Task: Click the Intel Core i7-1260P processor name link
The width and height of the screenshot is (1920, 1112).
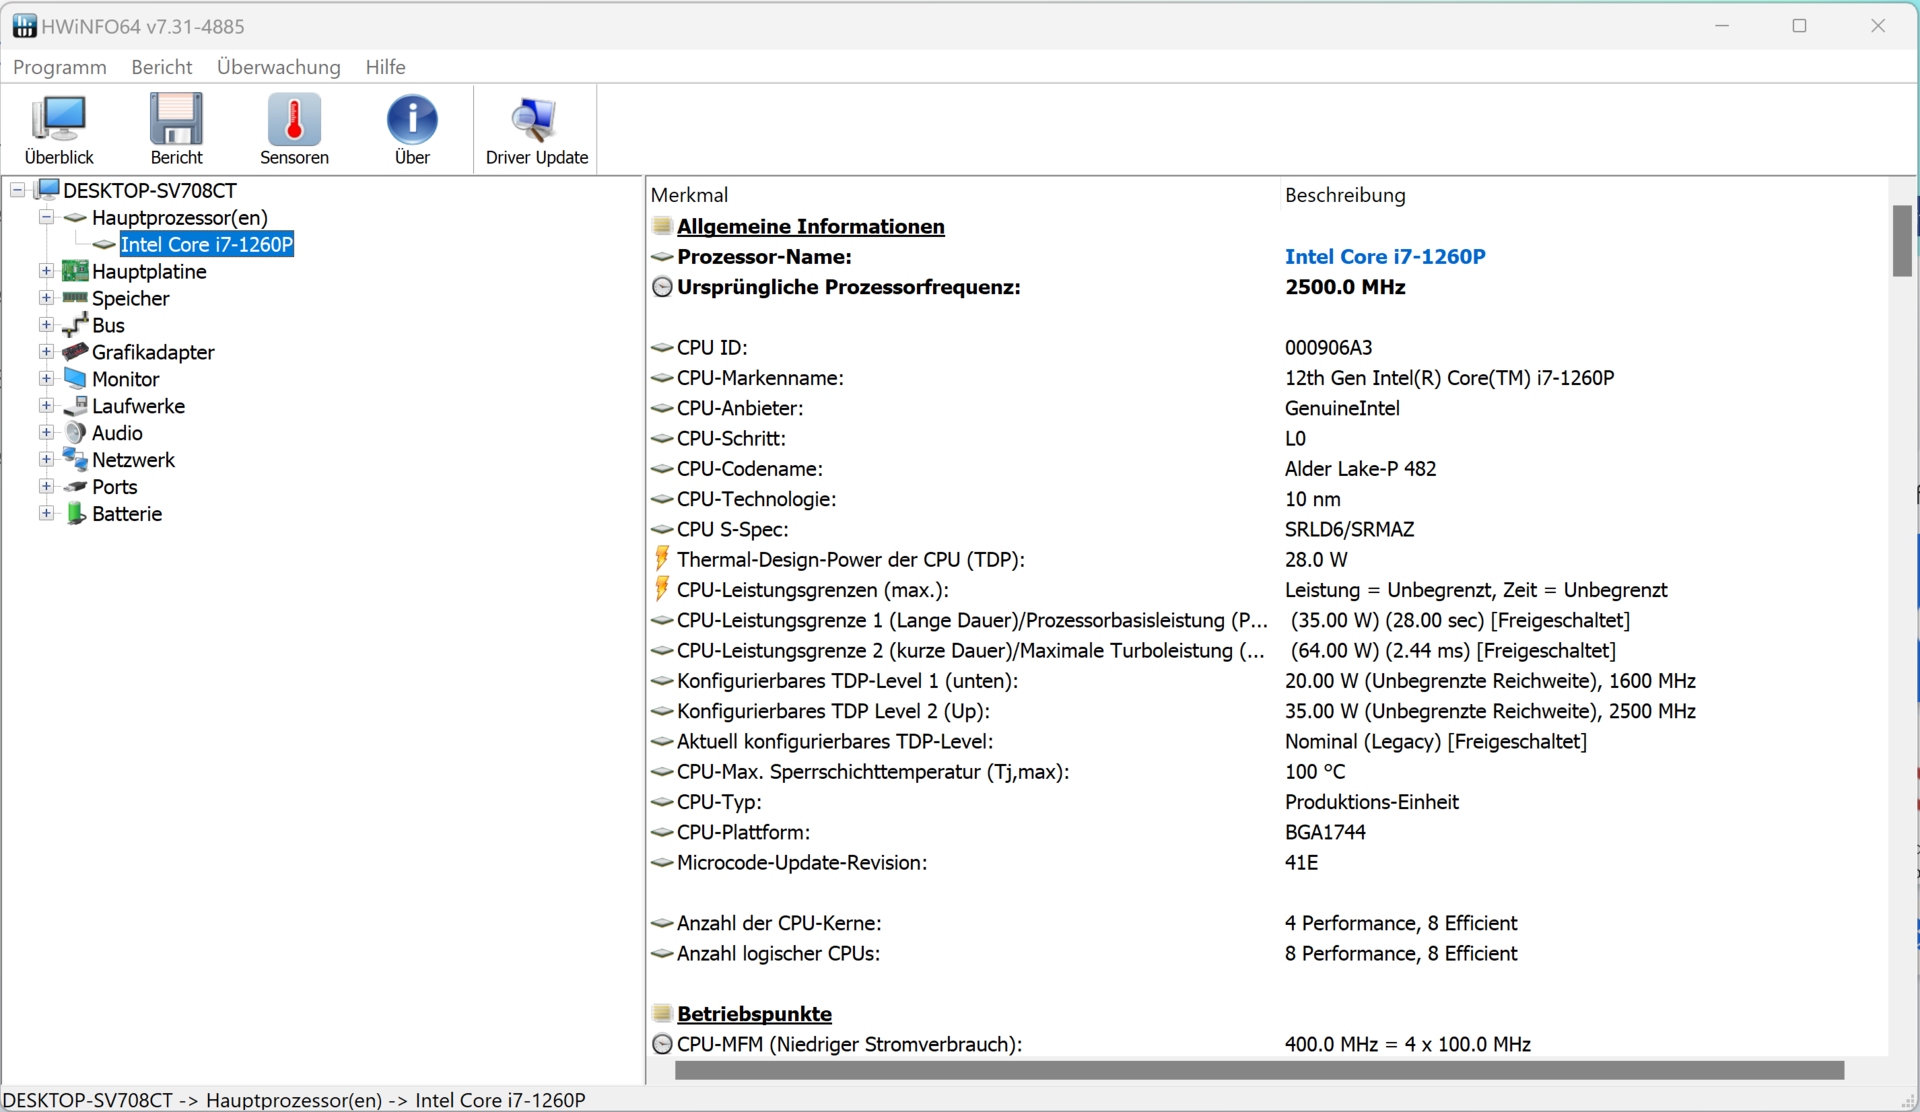Action: (x=1384, y=257)
